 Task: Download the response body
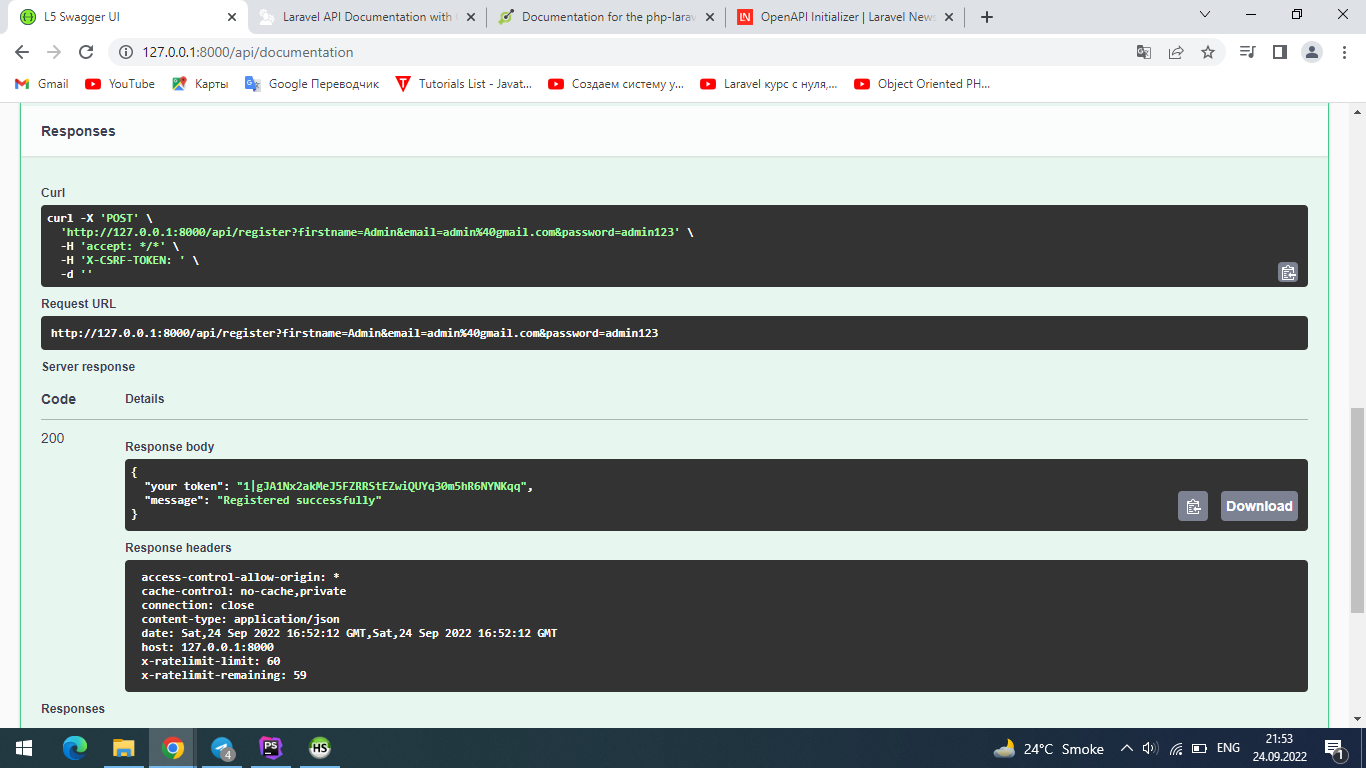(x=1258, y=506)
